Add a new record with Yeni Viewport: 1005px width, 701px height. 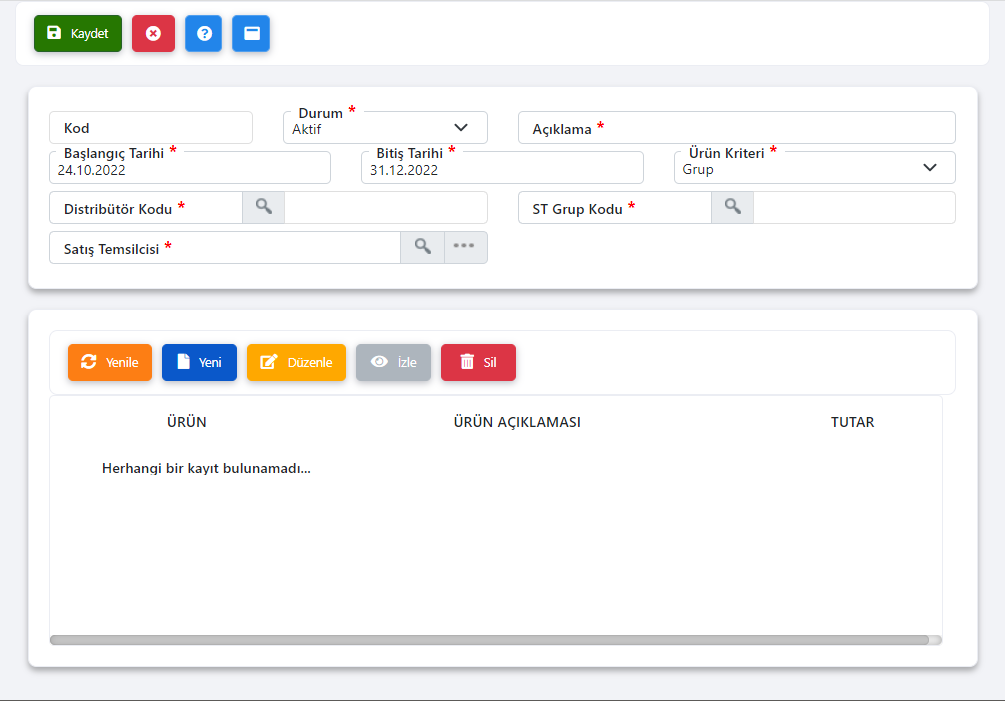point(199,362)
